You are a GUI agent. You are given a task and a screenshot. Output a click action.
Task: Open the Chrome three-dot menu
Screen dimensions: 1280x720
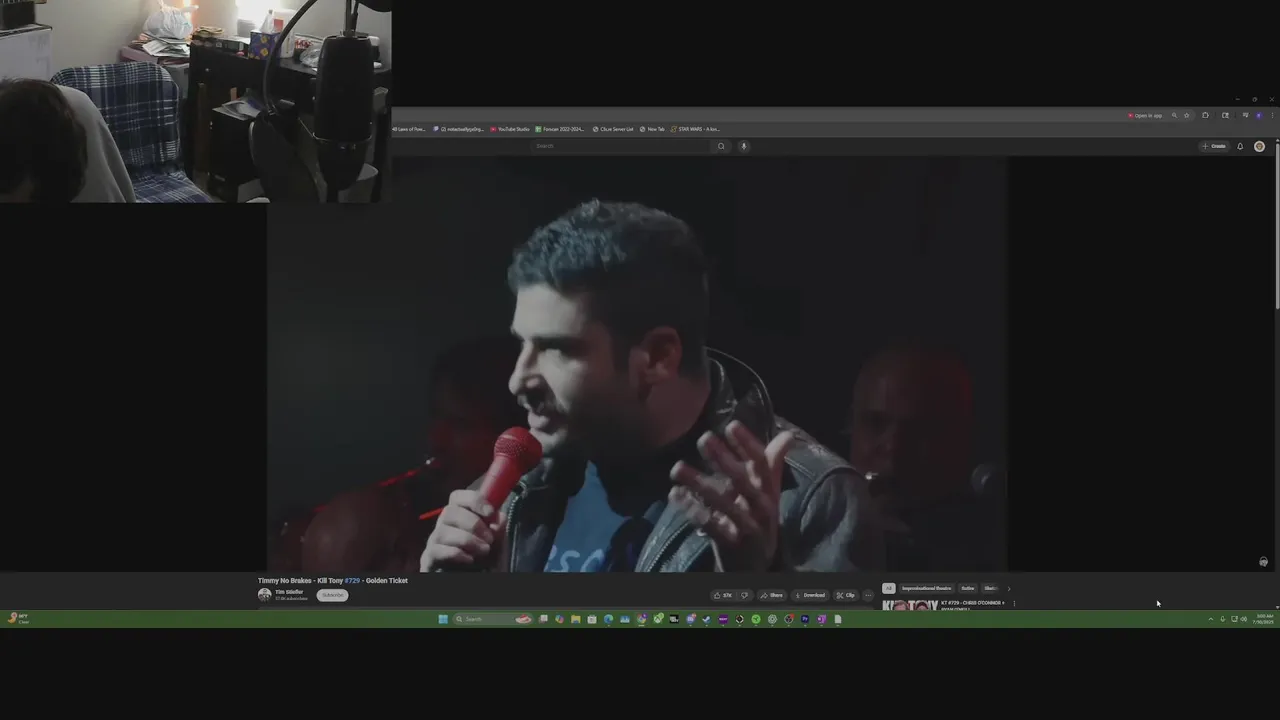(x=1272, y=115)
